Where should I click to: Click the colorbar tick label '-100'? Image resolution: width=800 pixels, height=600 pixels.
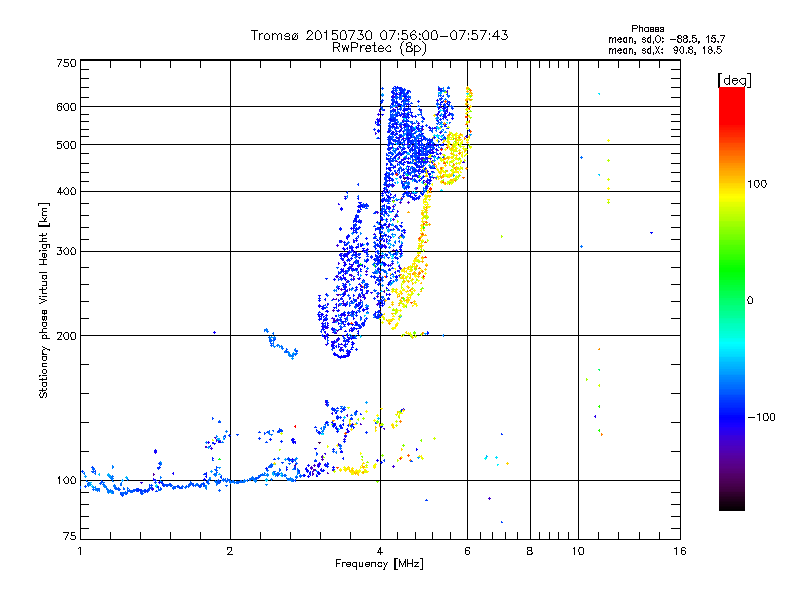(761, 417)
